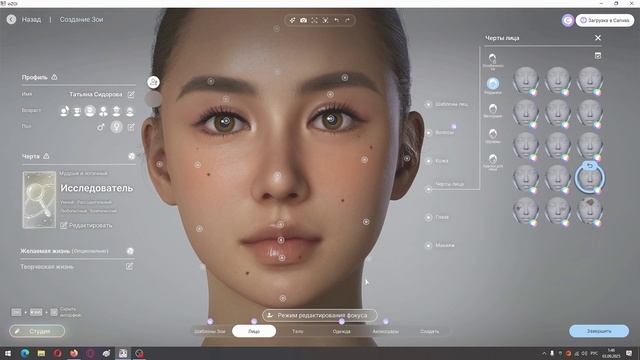Click the round face-photo icon beside the forehead
Viewport: 640px width, 360px height.
pyautogui.click(x=153, y=82)
